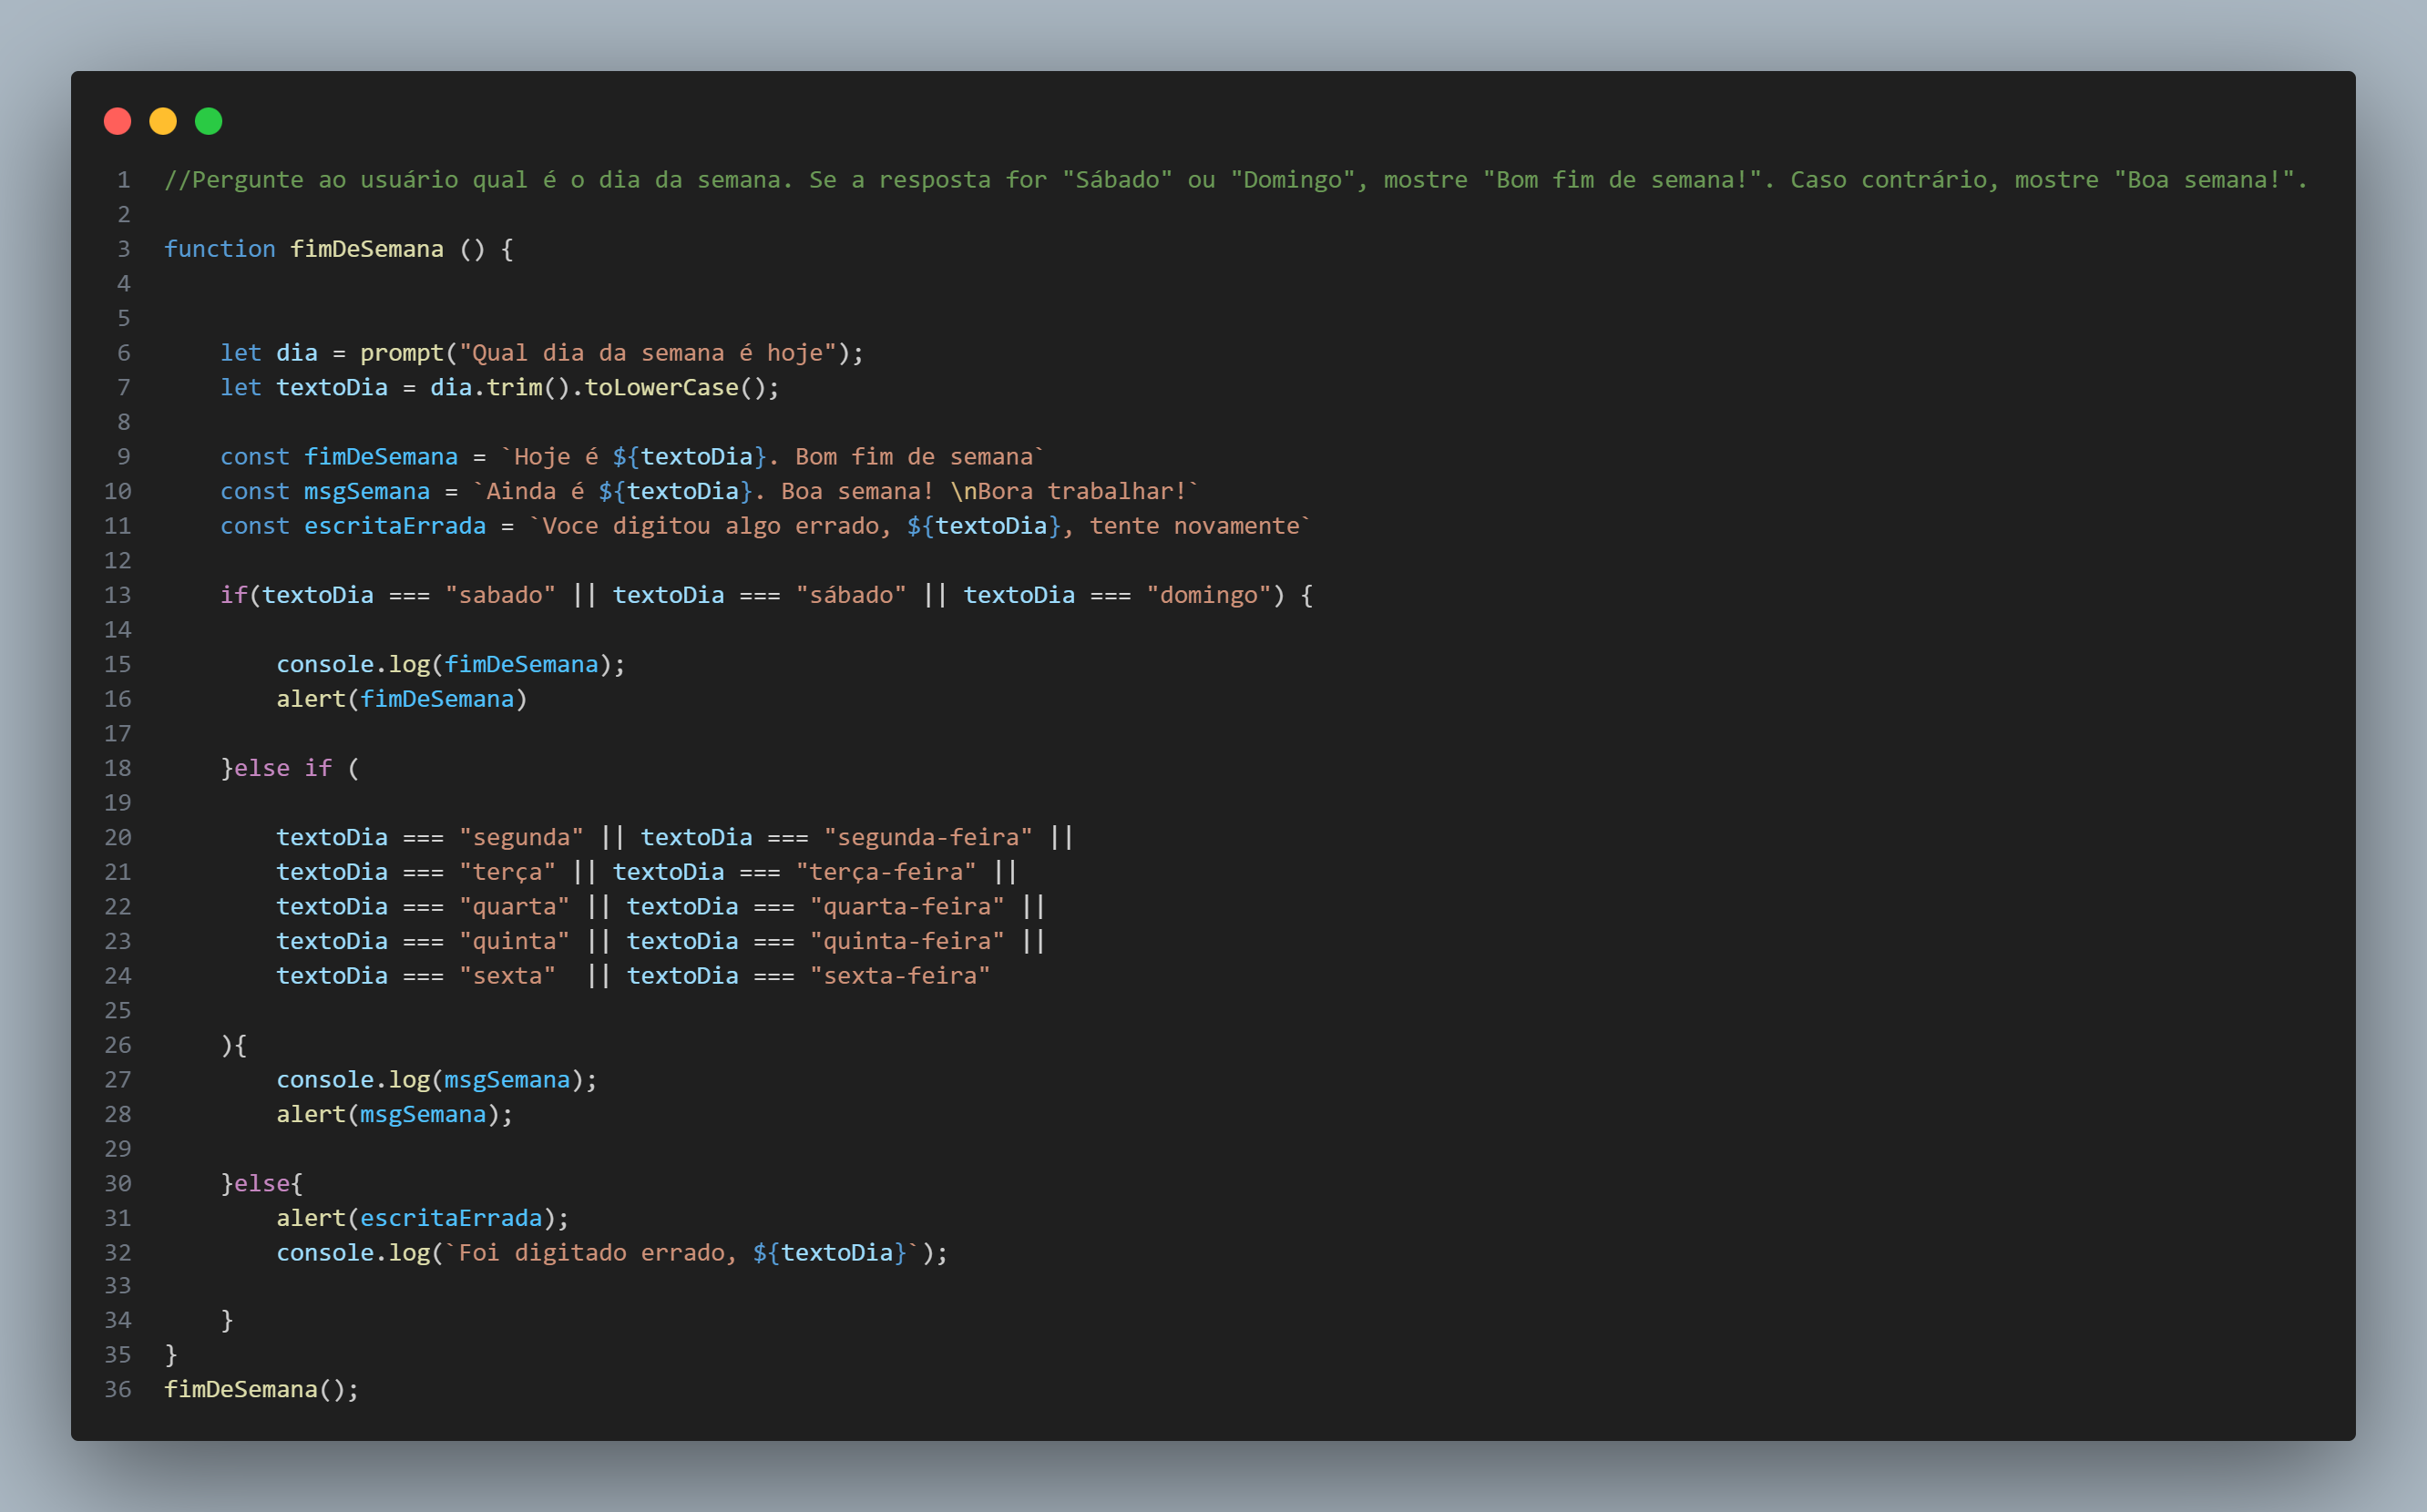Click toLowerCase method on line 7

click(661, 388)
